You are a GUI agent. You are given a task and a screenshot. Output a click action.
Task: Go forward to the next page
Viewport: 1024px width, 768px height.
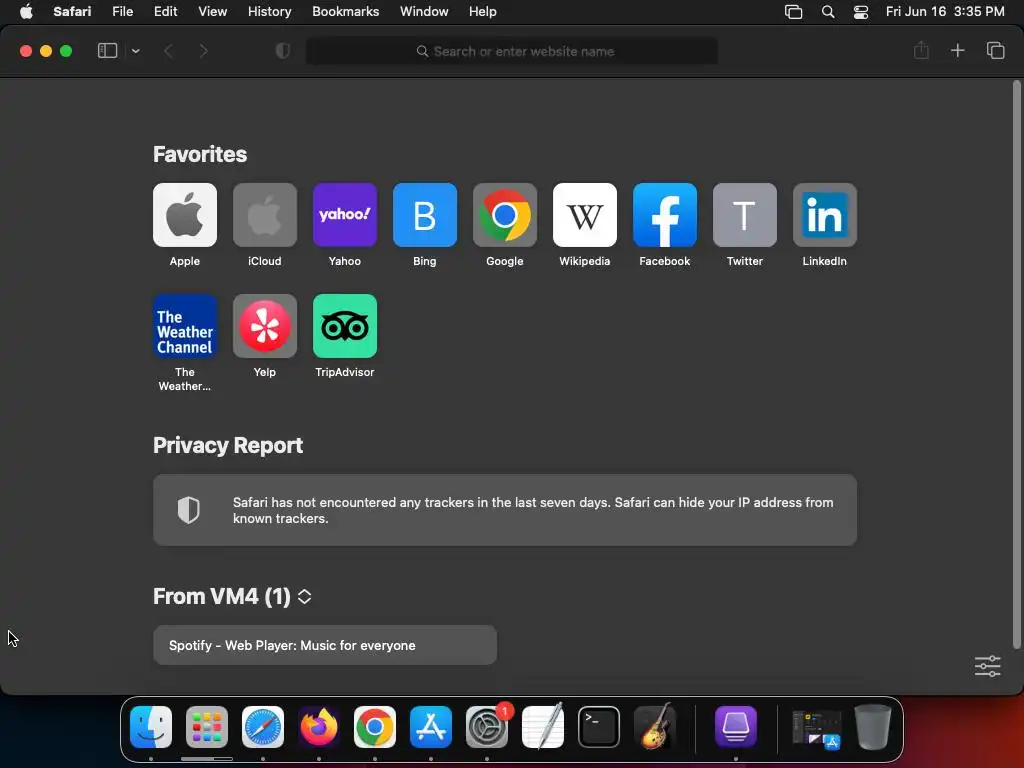pos(203,51)
